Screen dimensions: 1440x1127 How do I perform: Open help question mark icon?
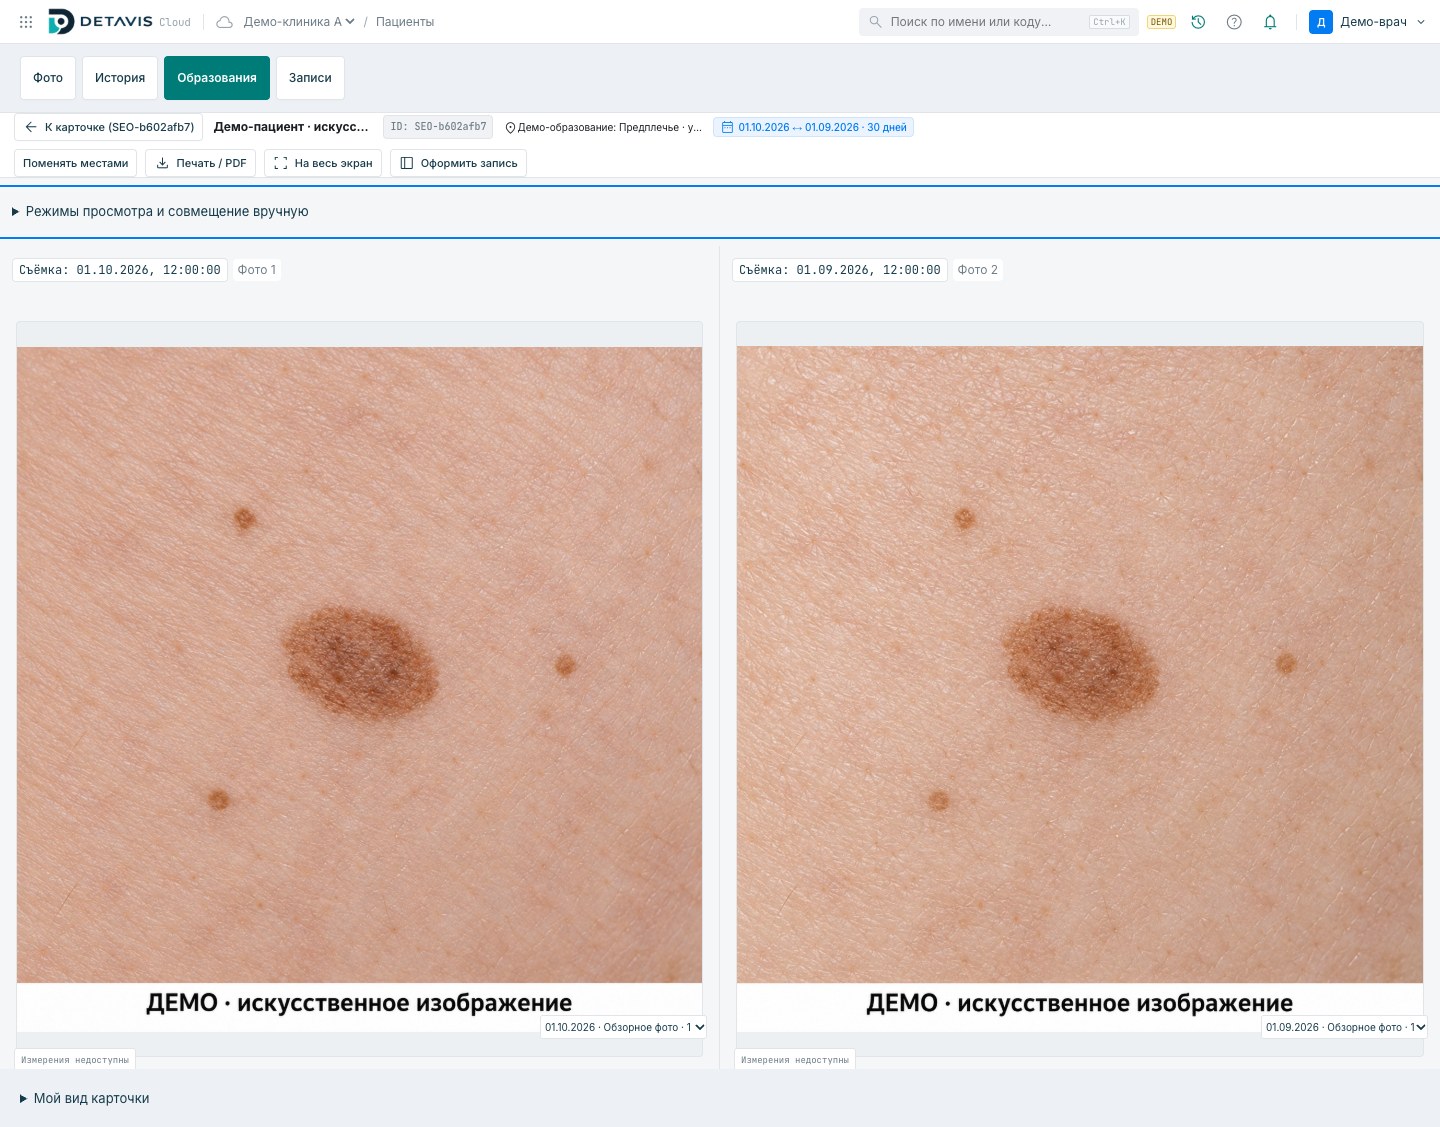(x=1234, y=22)
